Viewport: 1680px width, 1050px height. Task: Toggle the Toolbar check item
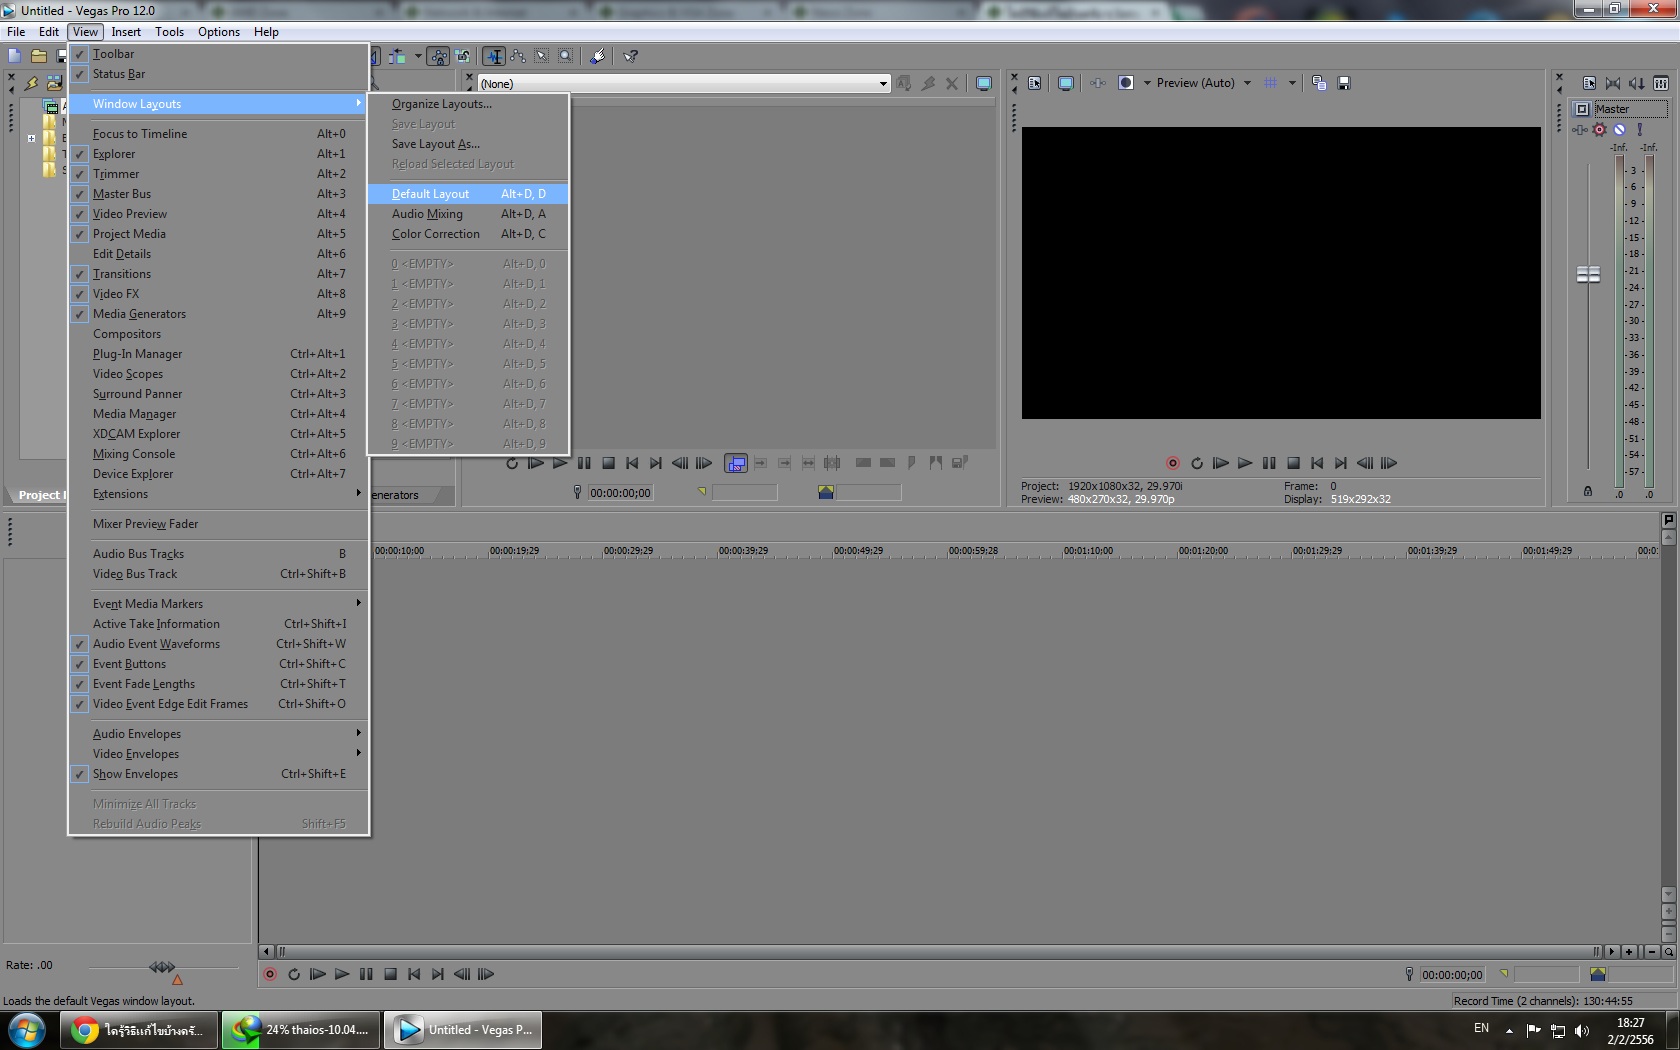[x=218, y=54]
